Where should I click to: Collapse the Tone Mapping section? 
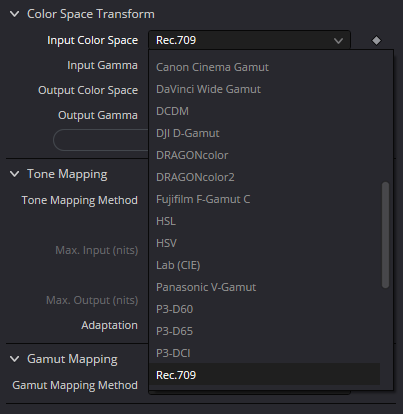(x=15, y=174)
